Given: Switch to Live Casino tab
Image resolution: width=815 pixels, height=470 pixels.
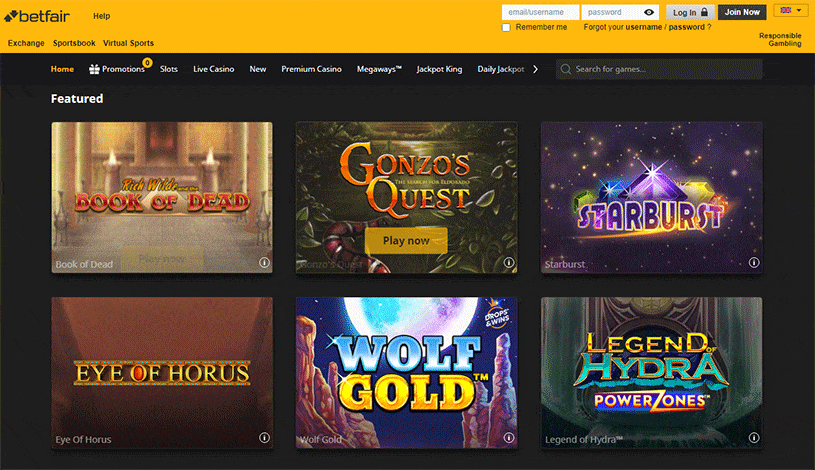Looking at the screenshot, I should [x=214, y=69].
